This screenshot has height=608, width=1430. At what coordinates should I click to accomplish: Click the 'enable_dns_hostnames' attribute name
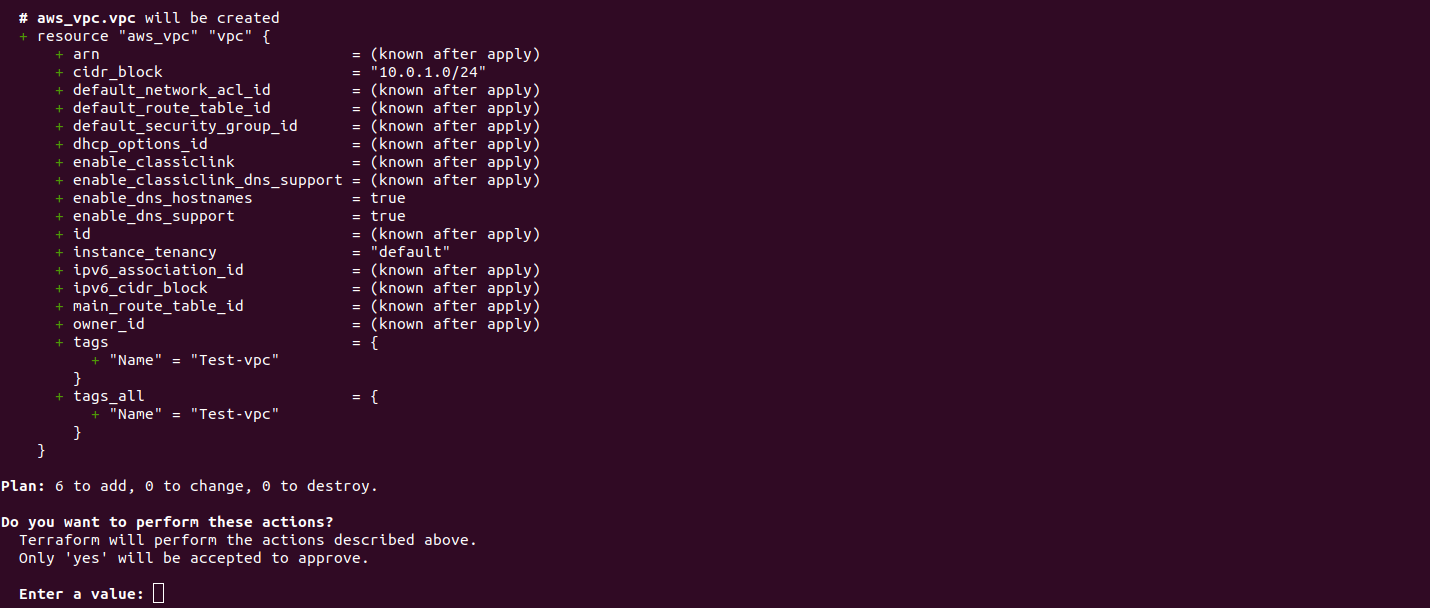(x=163, y=198)
